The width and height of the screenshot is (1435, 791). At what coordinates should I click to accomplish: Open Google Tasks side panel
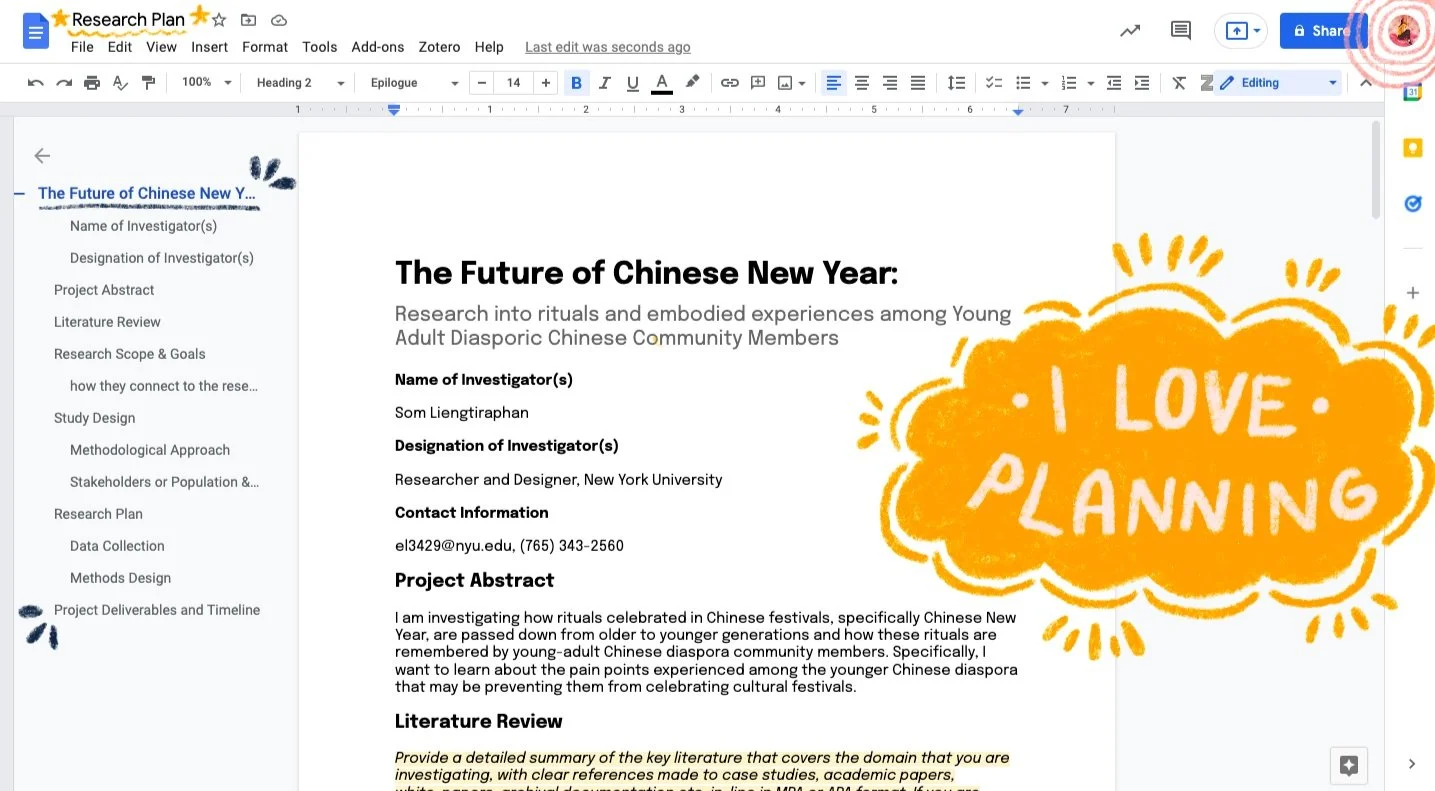(1412, 204)
